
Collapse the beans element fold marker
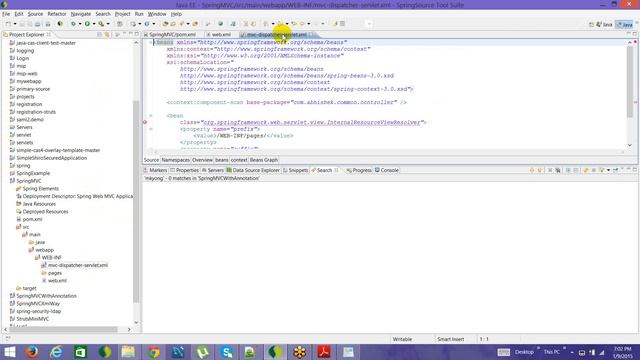tap(151, 42)
